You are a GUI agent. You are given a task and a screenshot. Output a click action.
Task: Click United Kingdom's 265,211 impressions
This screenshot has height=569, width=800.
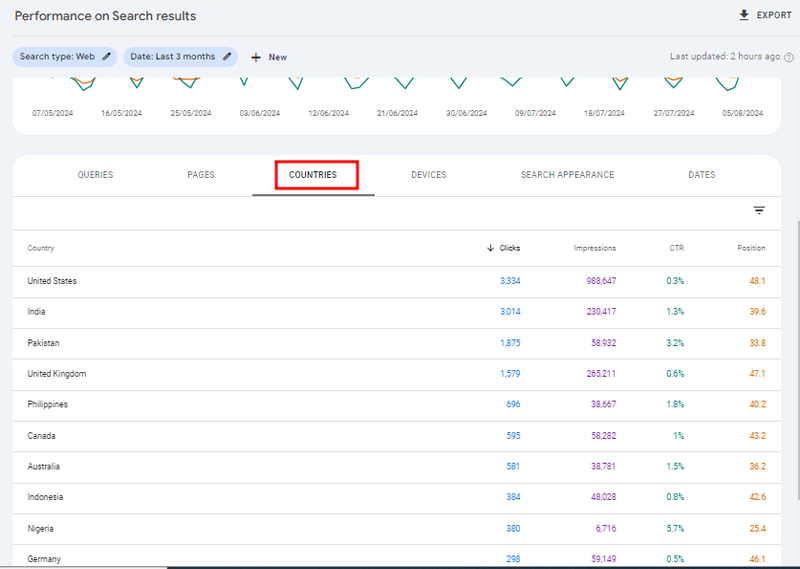point(601,374)
